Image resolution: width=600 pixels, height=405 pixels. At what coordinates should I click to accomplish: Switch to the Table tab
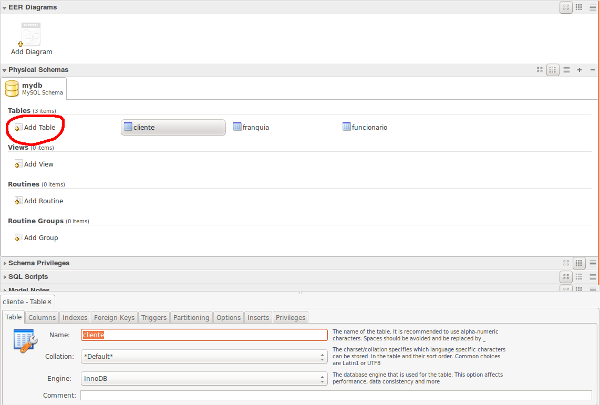(13, 317)
